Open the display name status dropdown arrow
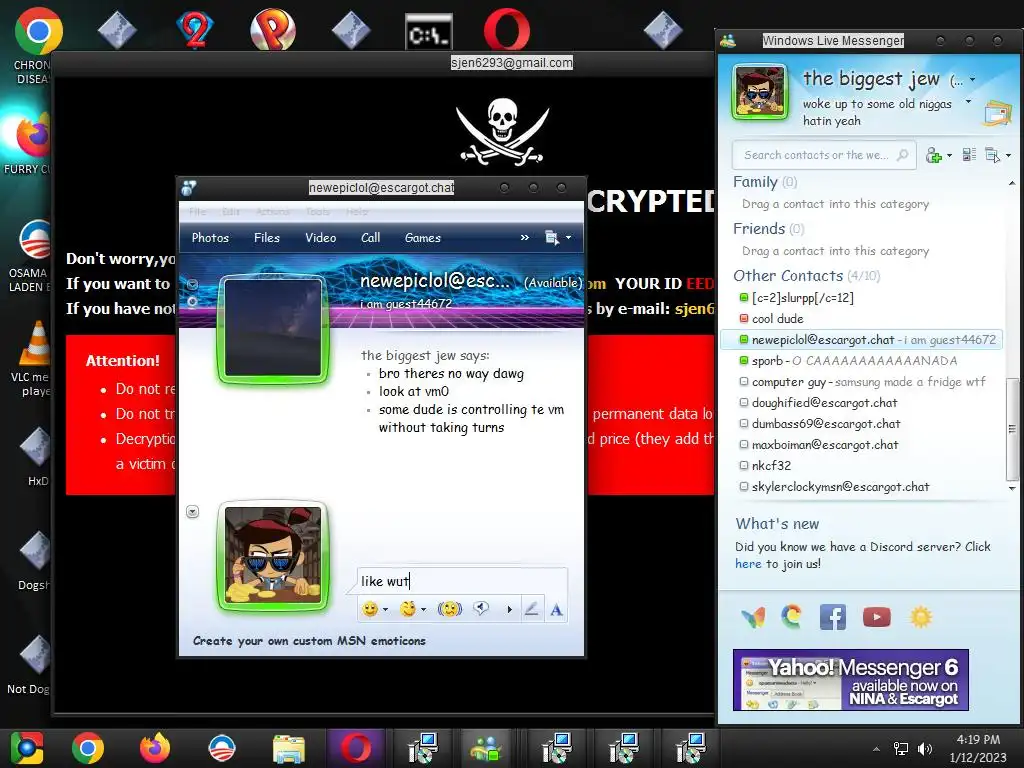Viewport: 1024px width, 768px height. point(972,80)
